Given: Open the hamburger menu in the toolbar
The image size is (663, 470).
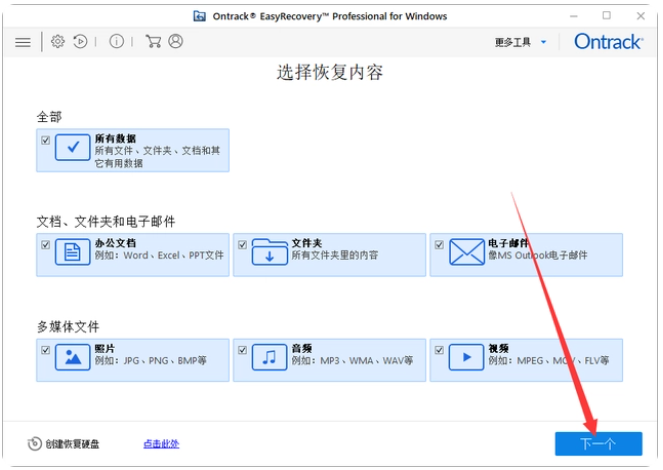Looking at the screenshot, I should (23, 42).
